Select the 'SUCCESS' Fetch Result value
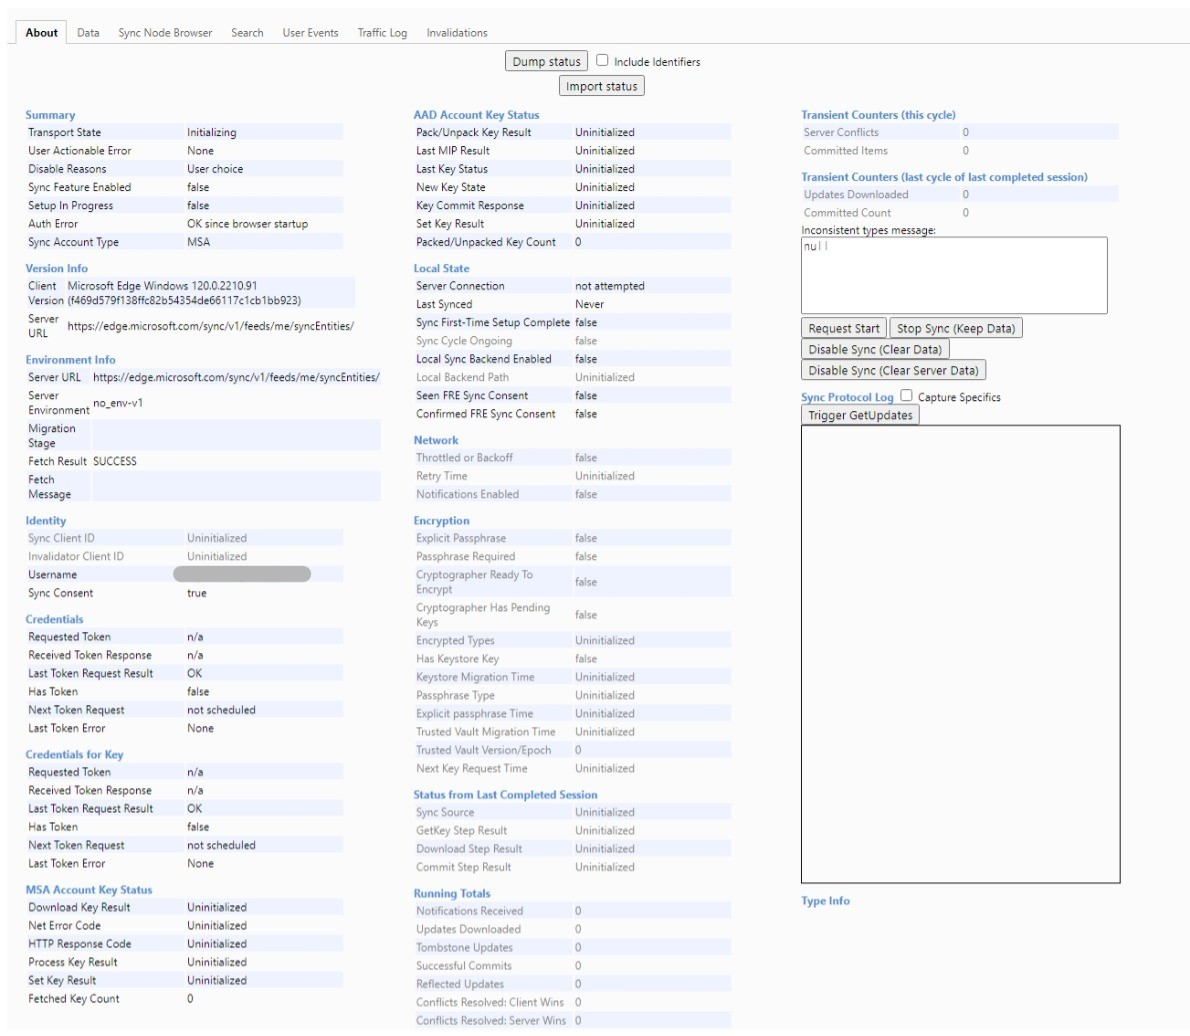1190x1036 pixels. click(x=115, y=461)
